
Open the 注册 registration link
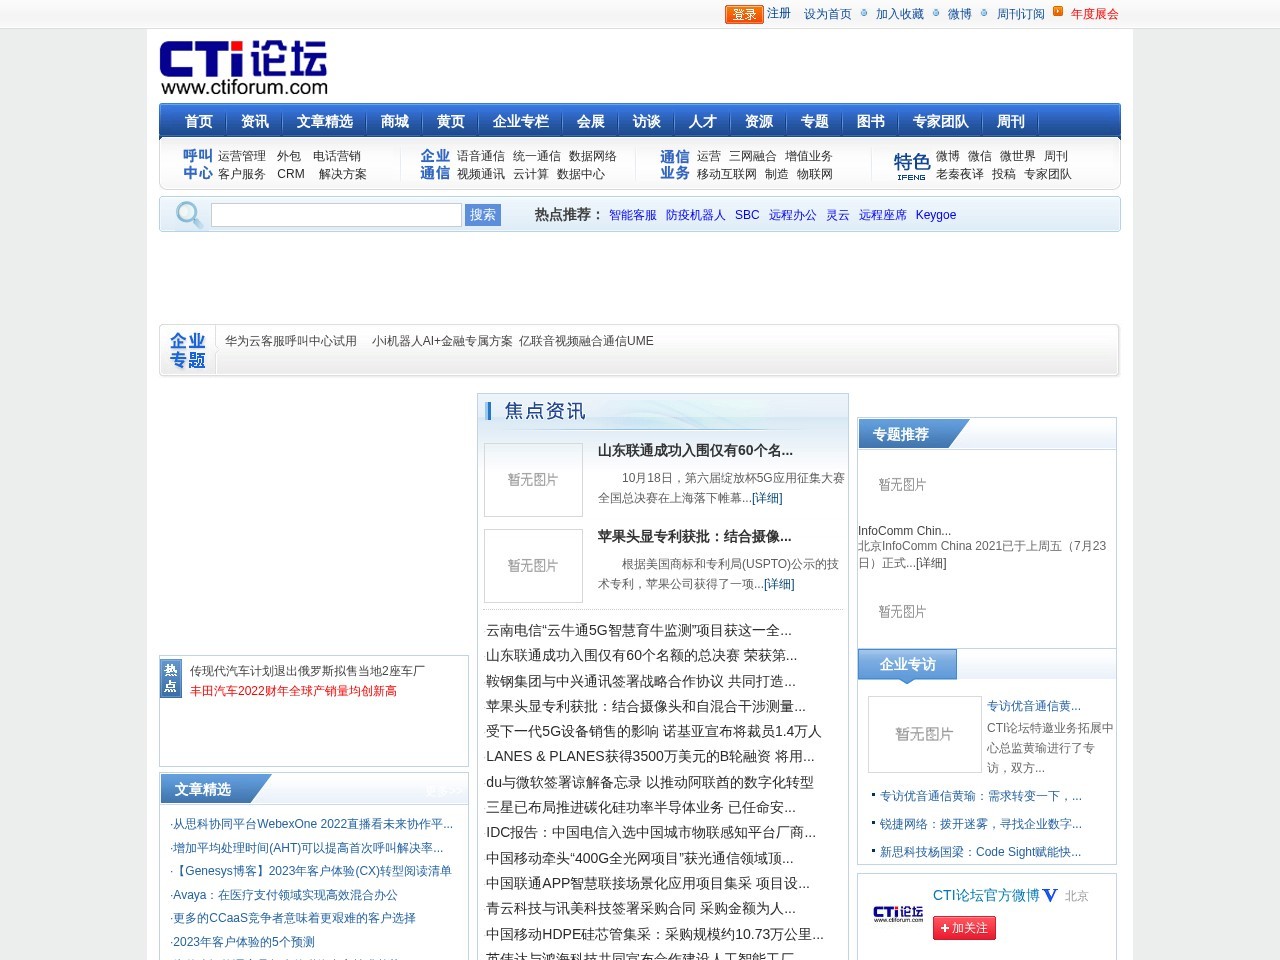point(778,13)
